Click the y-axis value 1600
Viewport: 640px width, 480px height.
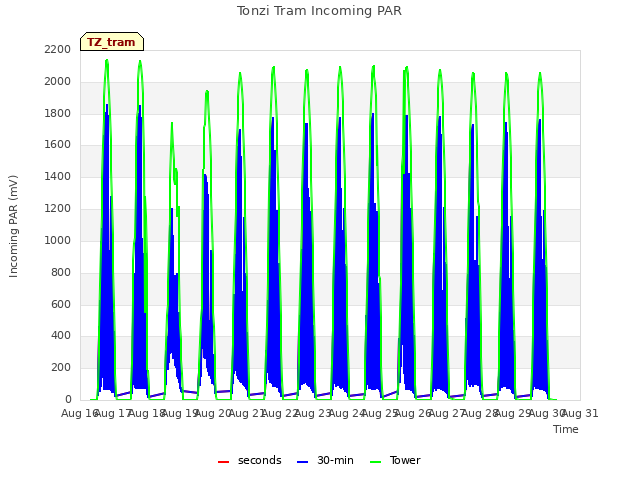click(58, 145)
